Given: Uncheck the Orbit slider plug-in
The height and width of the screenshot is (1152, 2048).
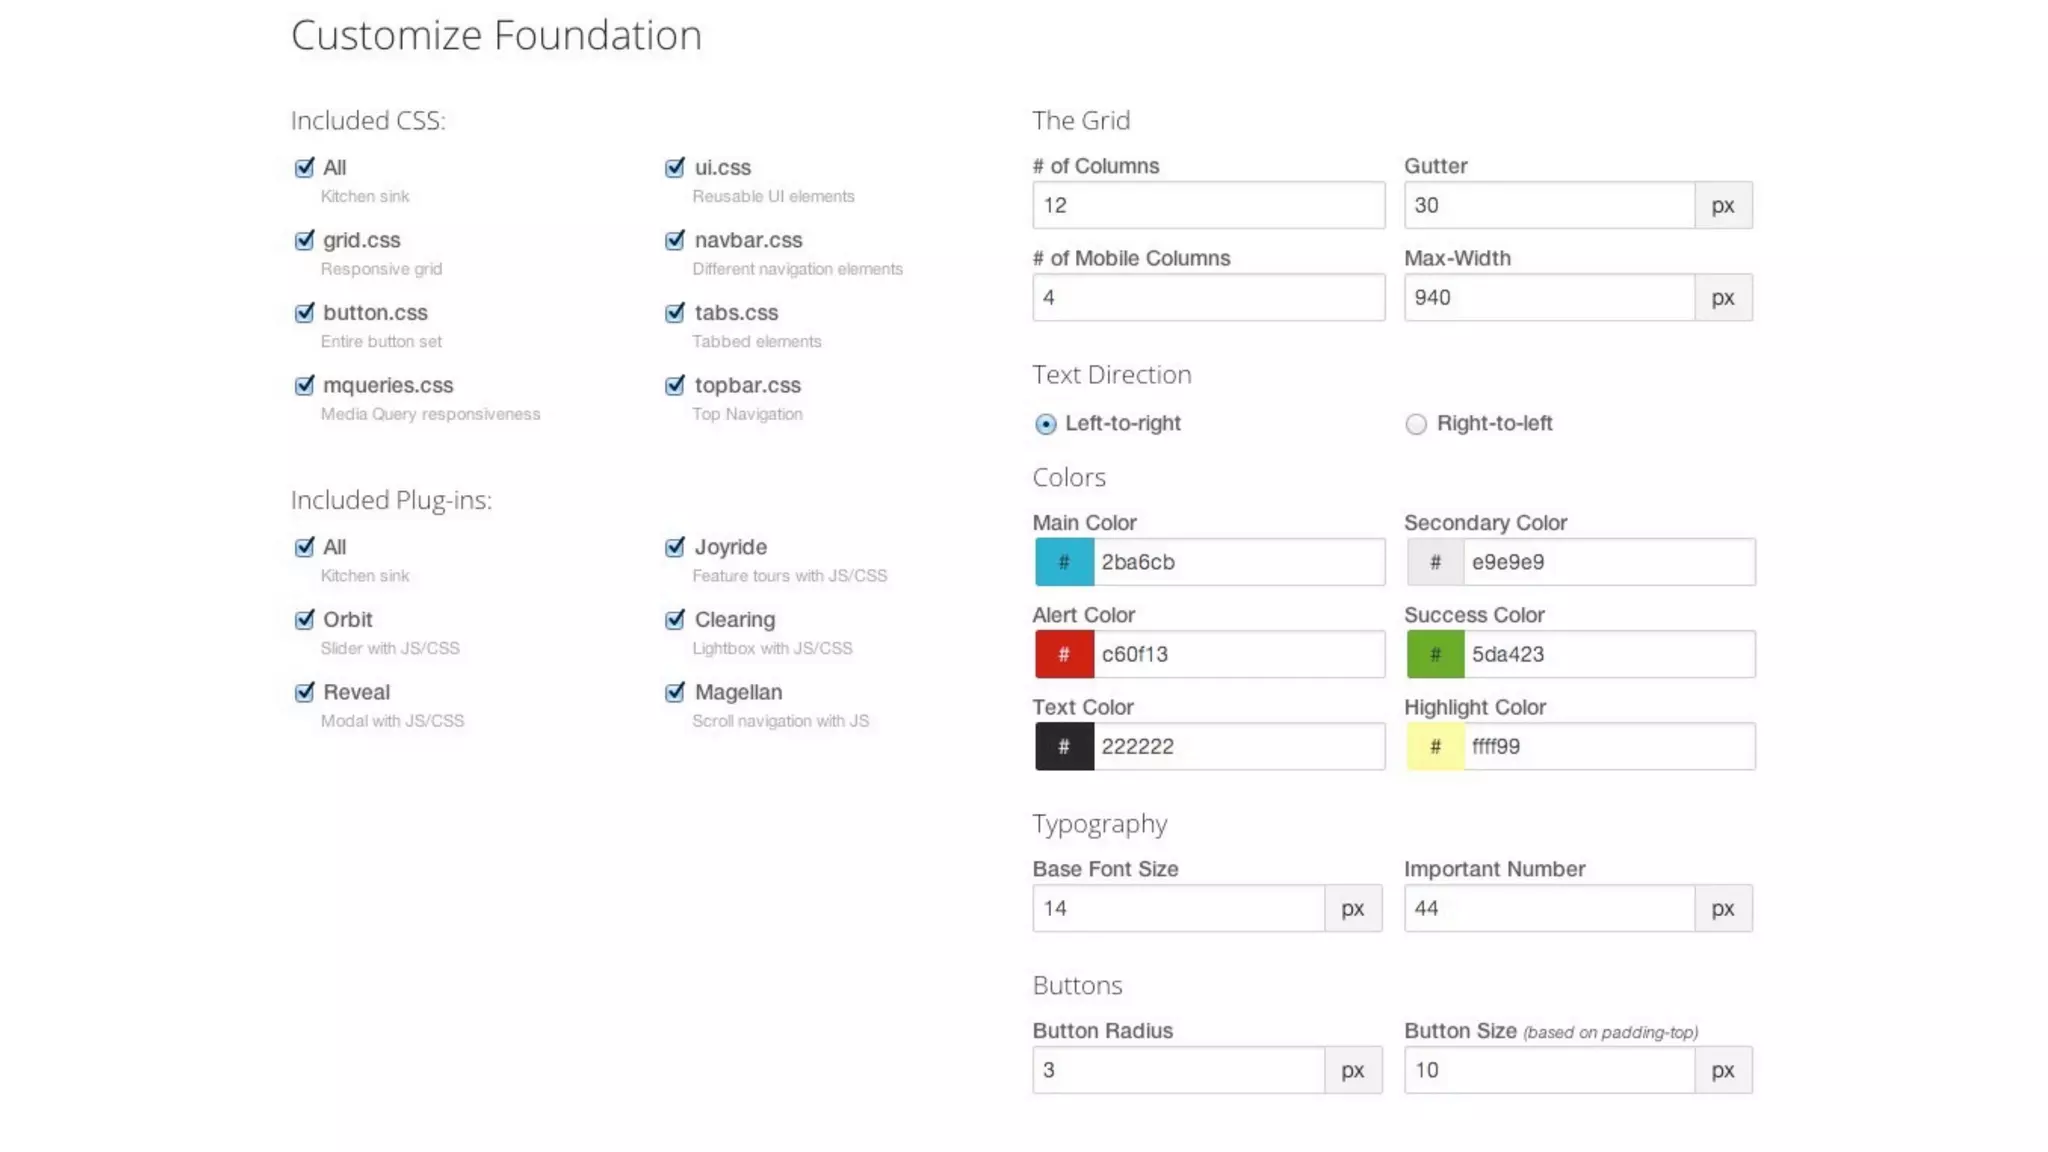Looking at the screenshot, I should (x=304, y=620).
